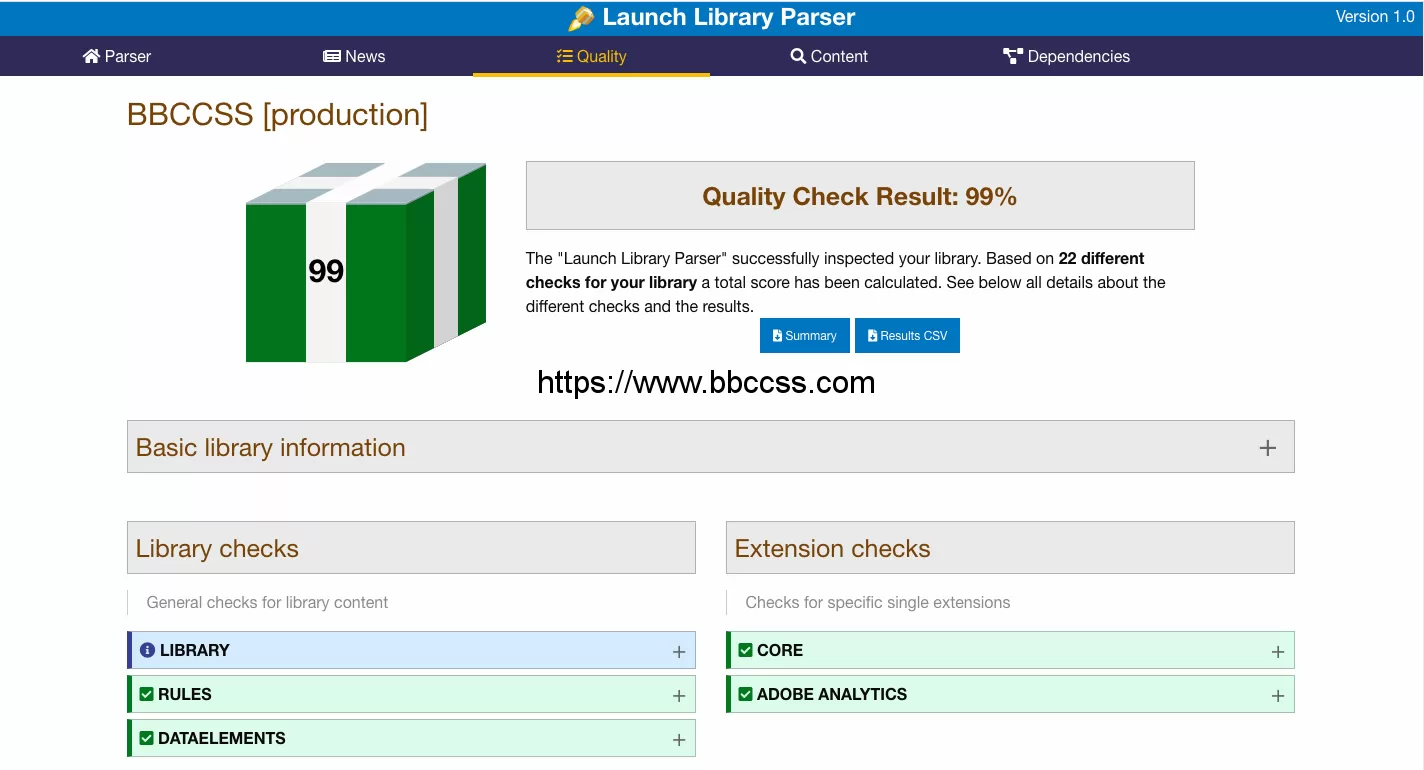
Task: Click the green check icon next to DATAELEMENTS
Action: [x=147, y=738]
